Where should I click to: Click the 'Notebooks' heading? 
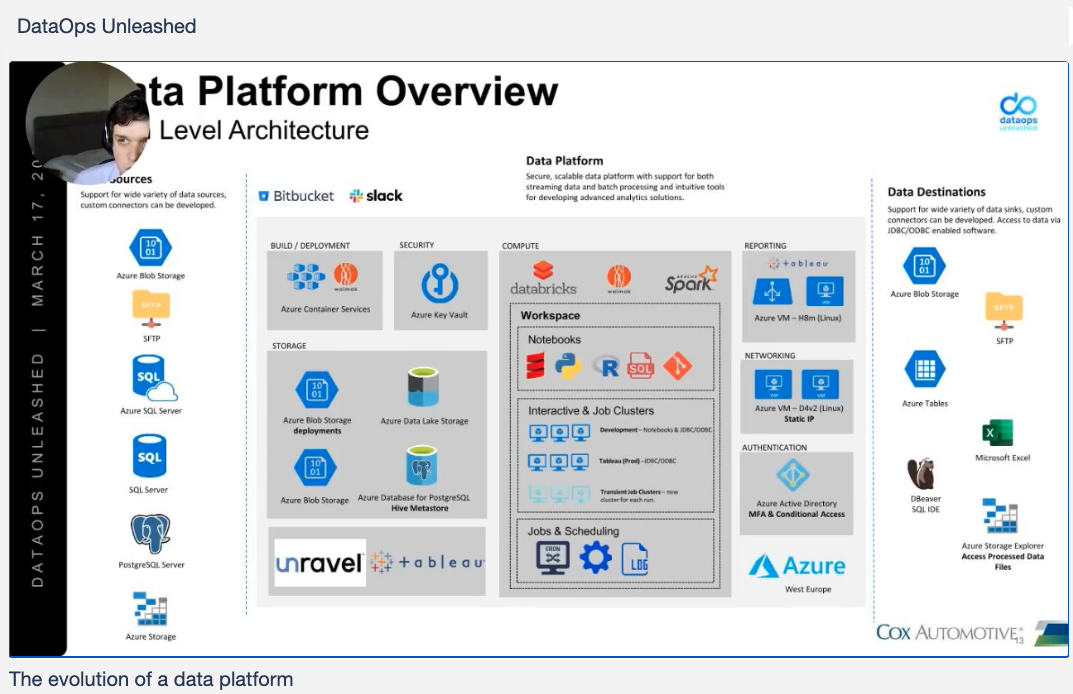tap(554, 339)
